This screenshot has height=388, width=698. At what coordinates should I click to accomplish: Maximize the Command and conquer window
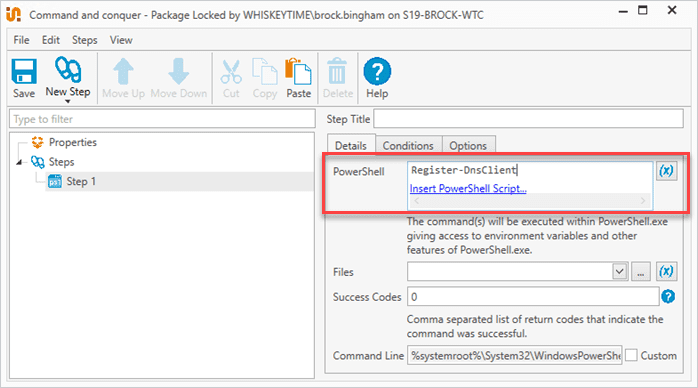(x=643, y=10)
